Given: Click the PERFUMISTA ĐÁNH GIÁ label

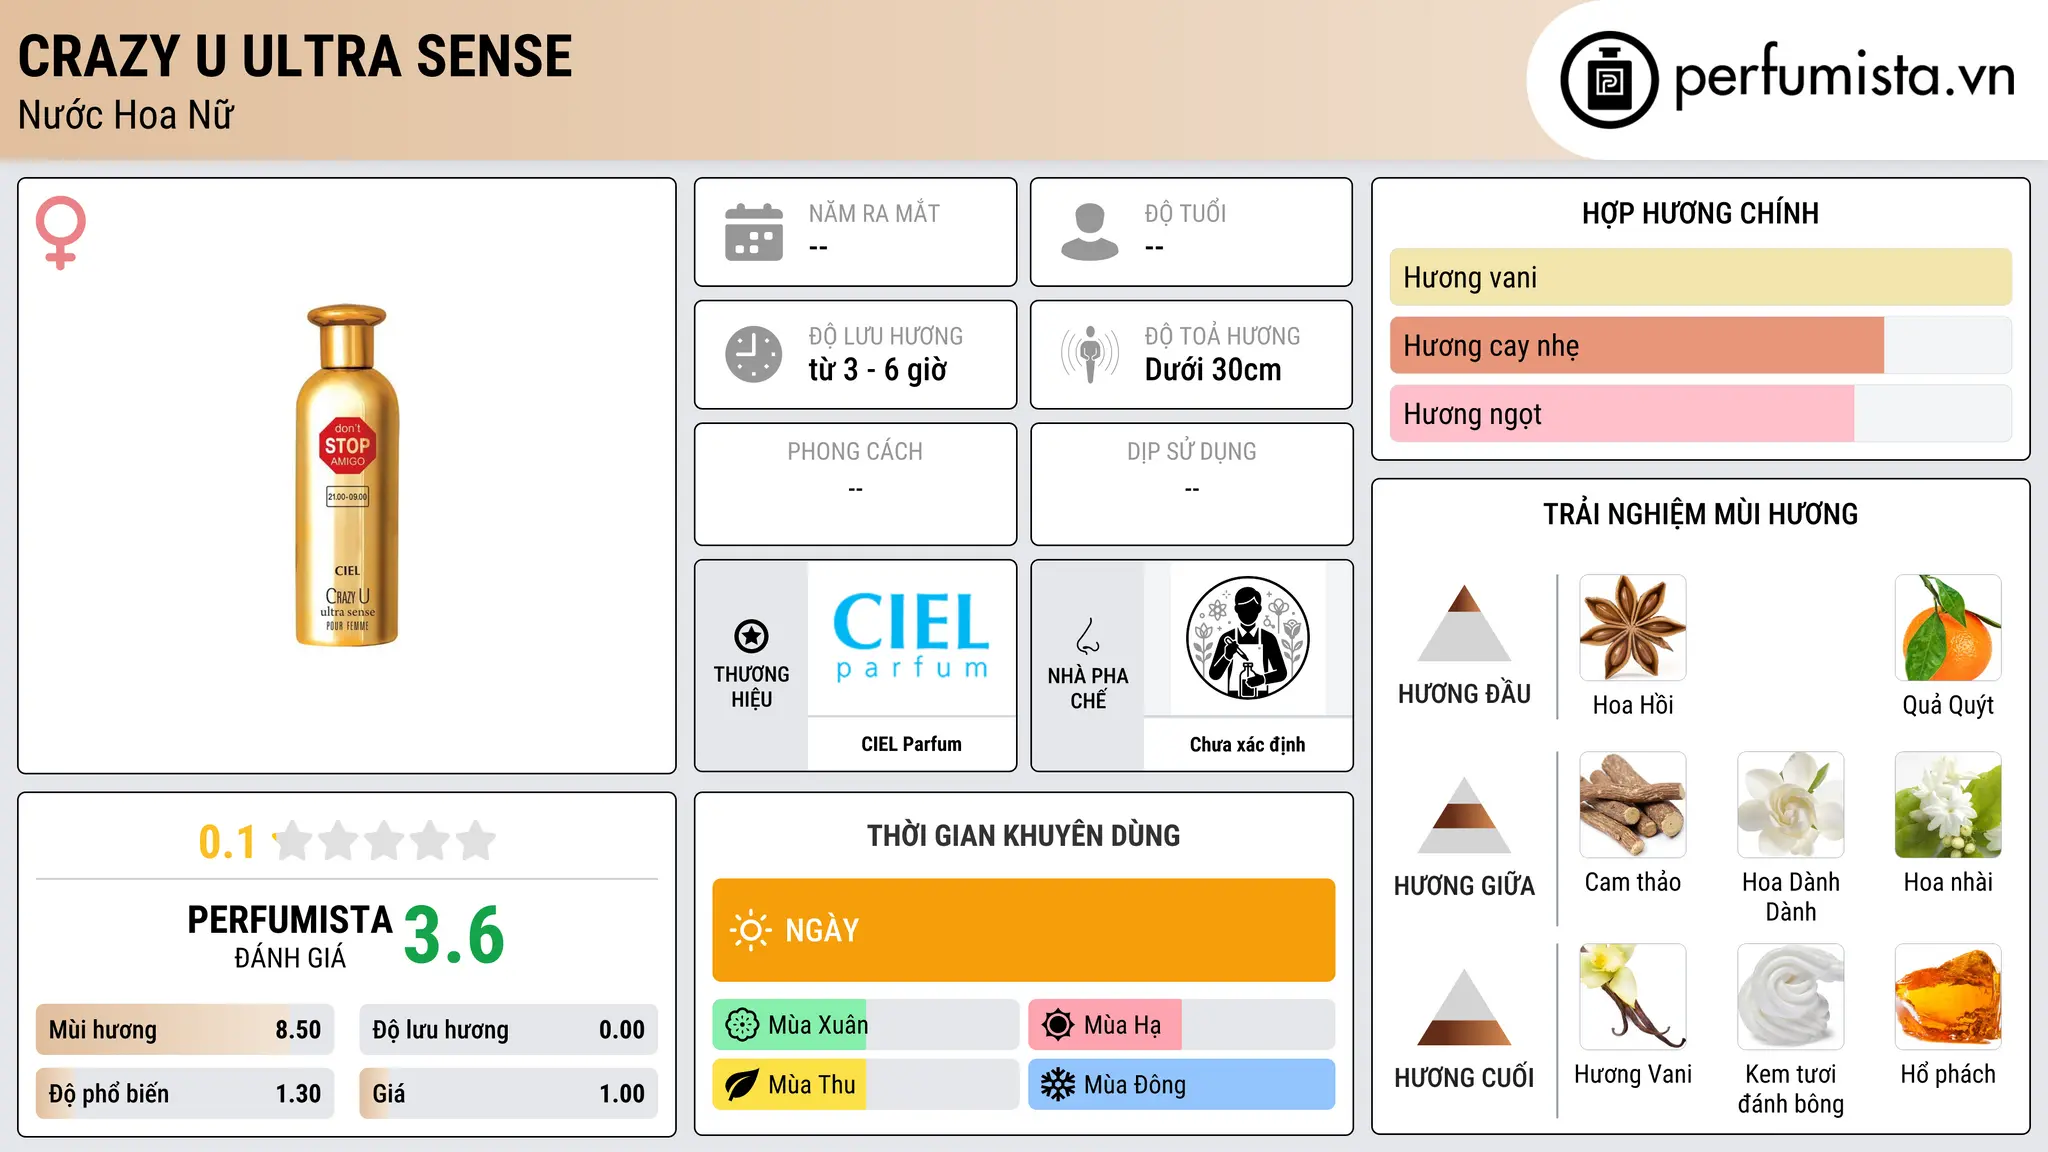Looking at the screenshot, I should (290, 936).
